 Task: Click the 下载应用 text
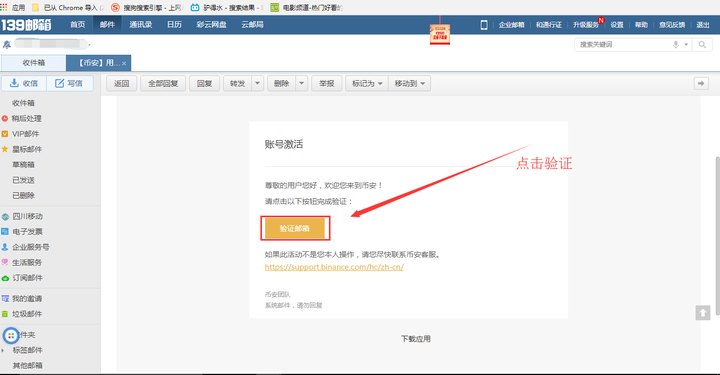[416, 339]
